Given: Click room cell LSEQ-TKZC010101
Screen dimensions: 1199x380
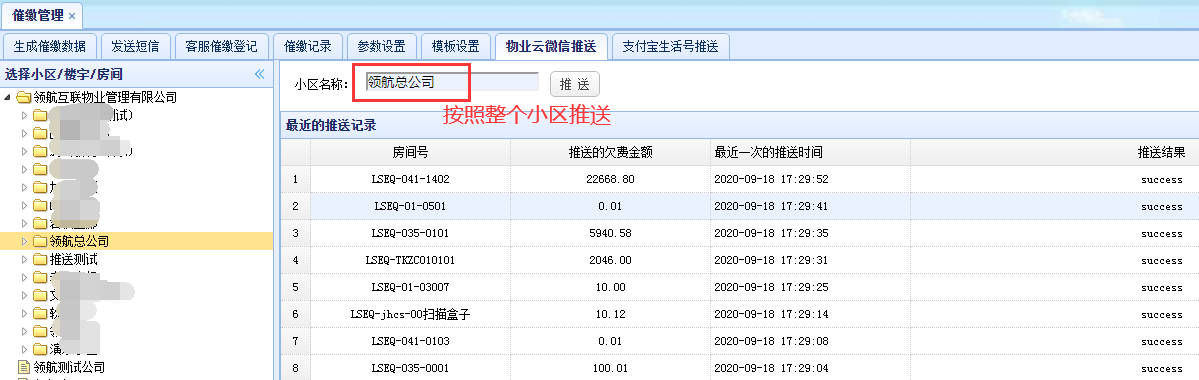Looking at the screenshot, I should point(411,260).
